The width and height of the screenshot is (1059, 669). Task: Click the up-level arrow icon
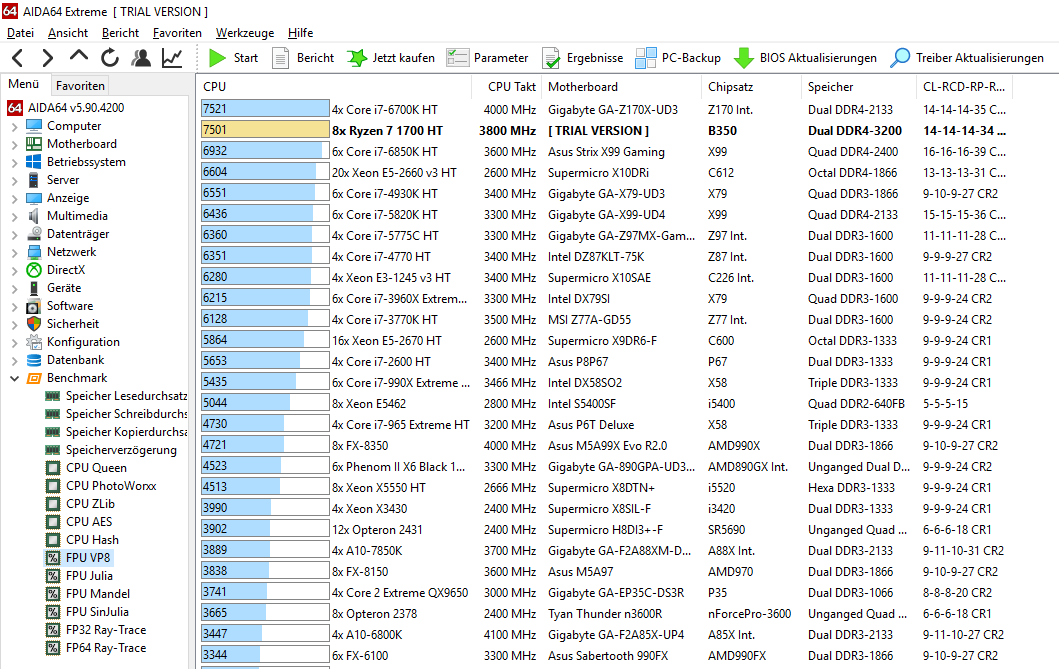(78, 57)
